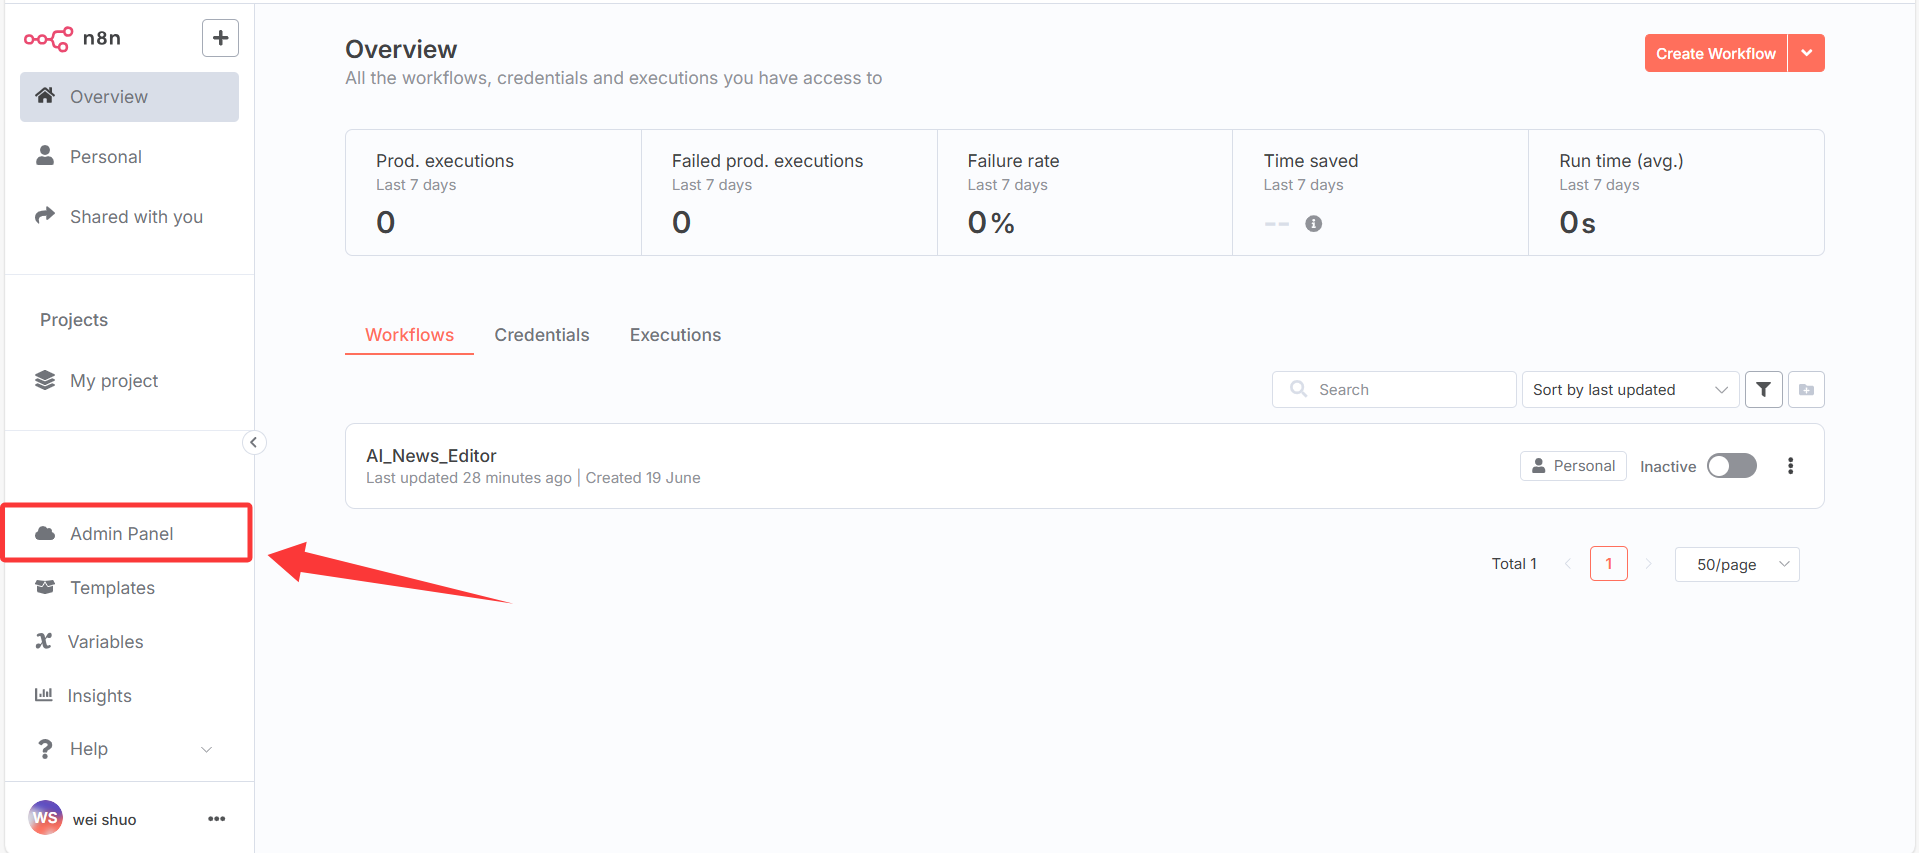
Task: Click the plus icon beside n8n logo
Action: pos(220,38)
